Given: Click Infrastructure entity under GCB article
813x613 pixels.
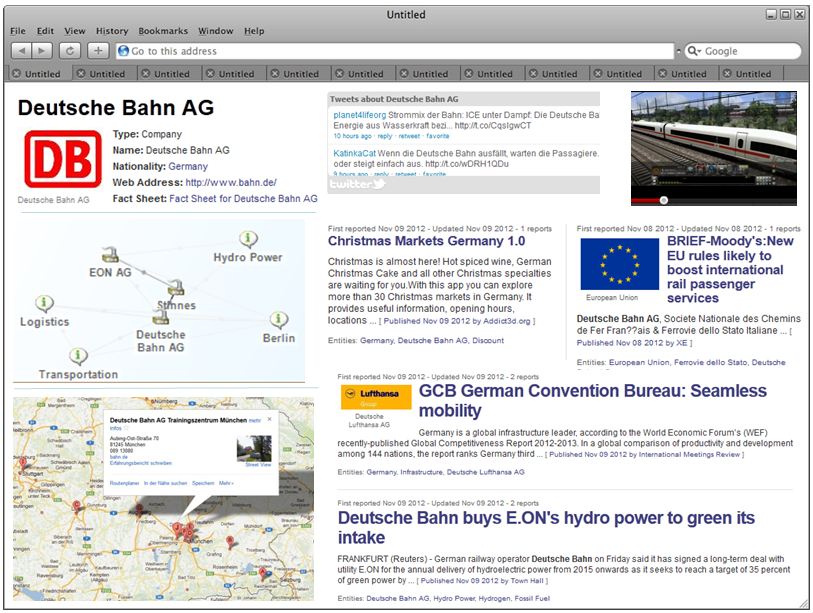Looking at the screenshot, I should (422, 472).
